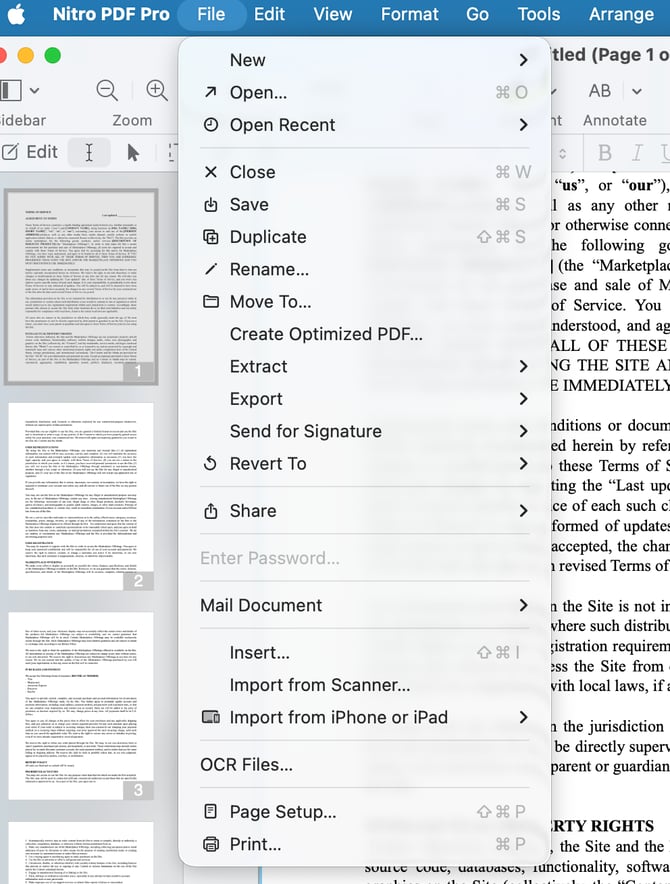Expand the sidebar options chevron
This screenshot has width=670, height=884.
click(x=34, y=90)
